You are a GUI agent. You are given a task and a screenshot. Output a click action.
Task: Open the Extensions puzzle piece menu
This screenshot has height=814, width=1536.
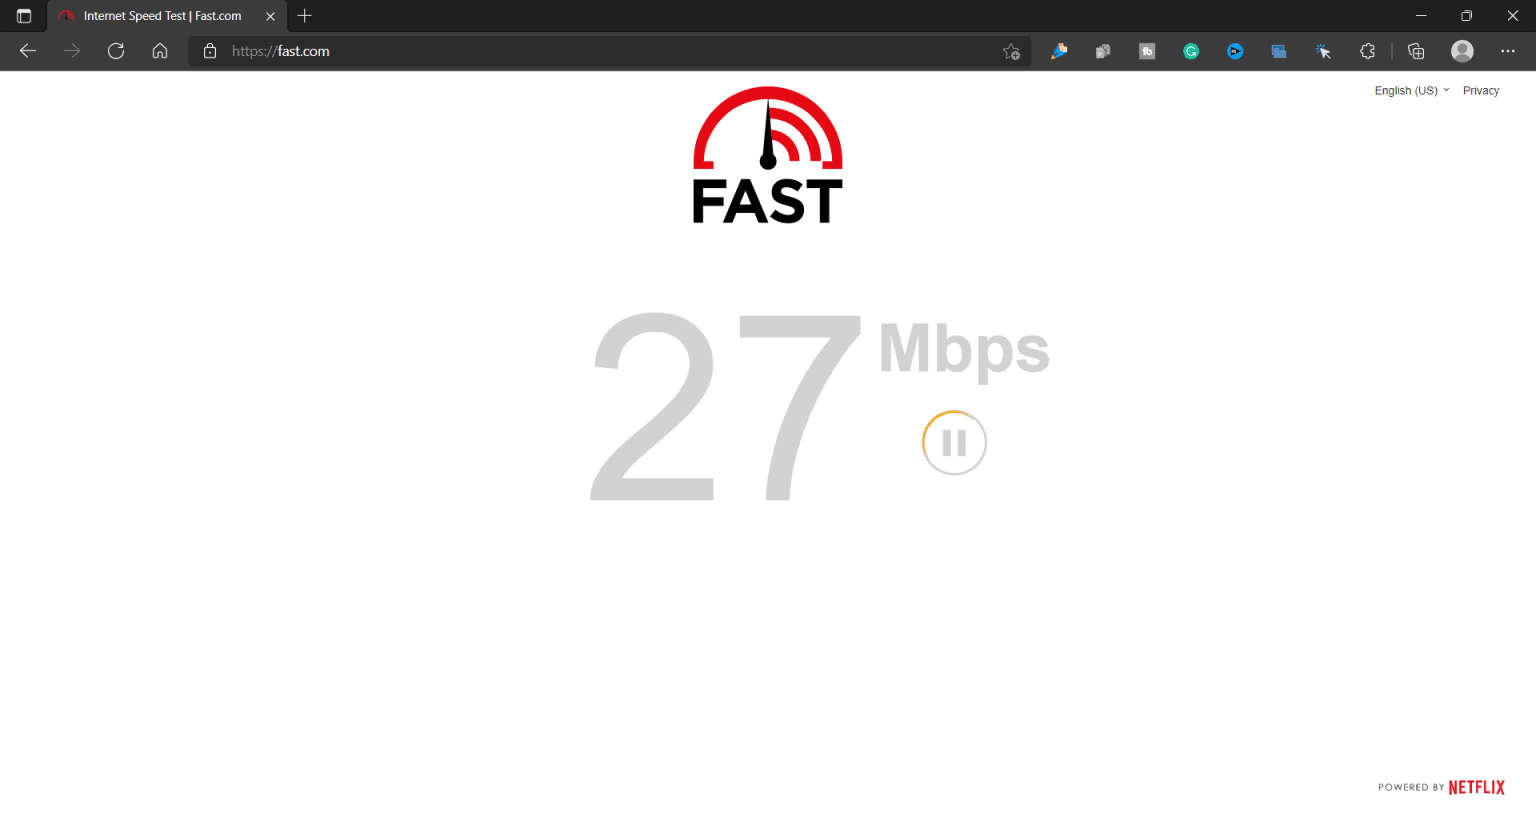(x=1367, y=51)
